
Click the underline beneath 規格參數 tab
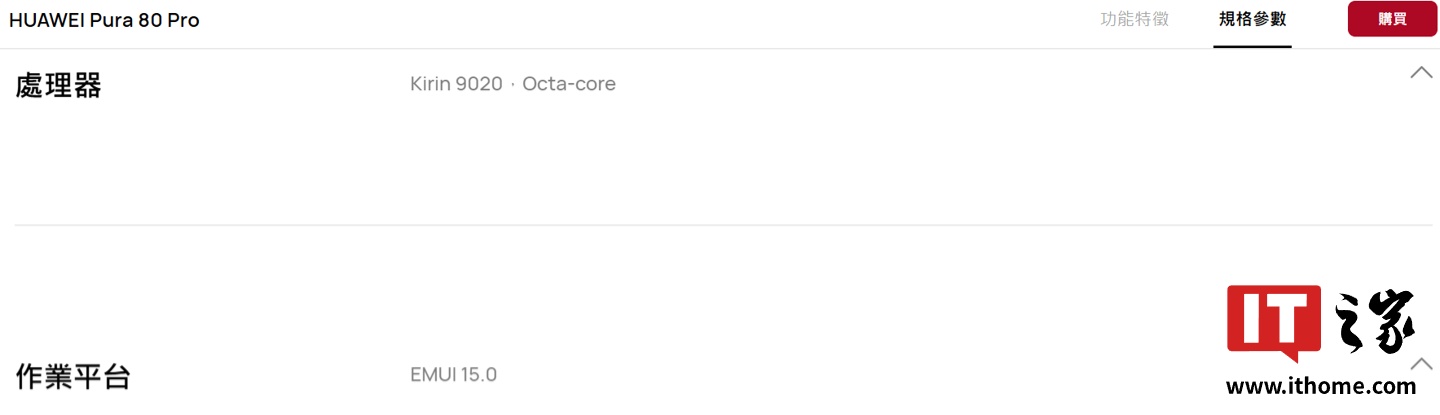(1252, 46)
